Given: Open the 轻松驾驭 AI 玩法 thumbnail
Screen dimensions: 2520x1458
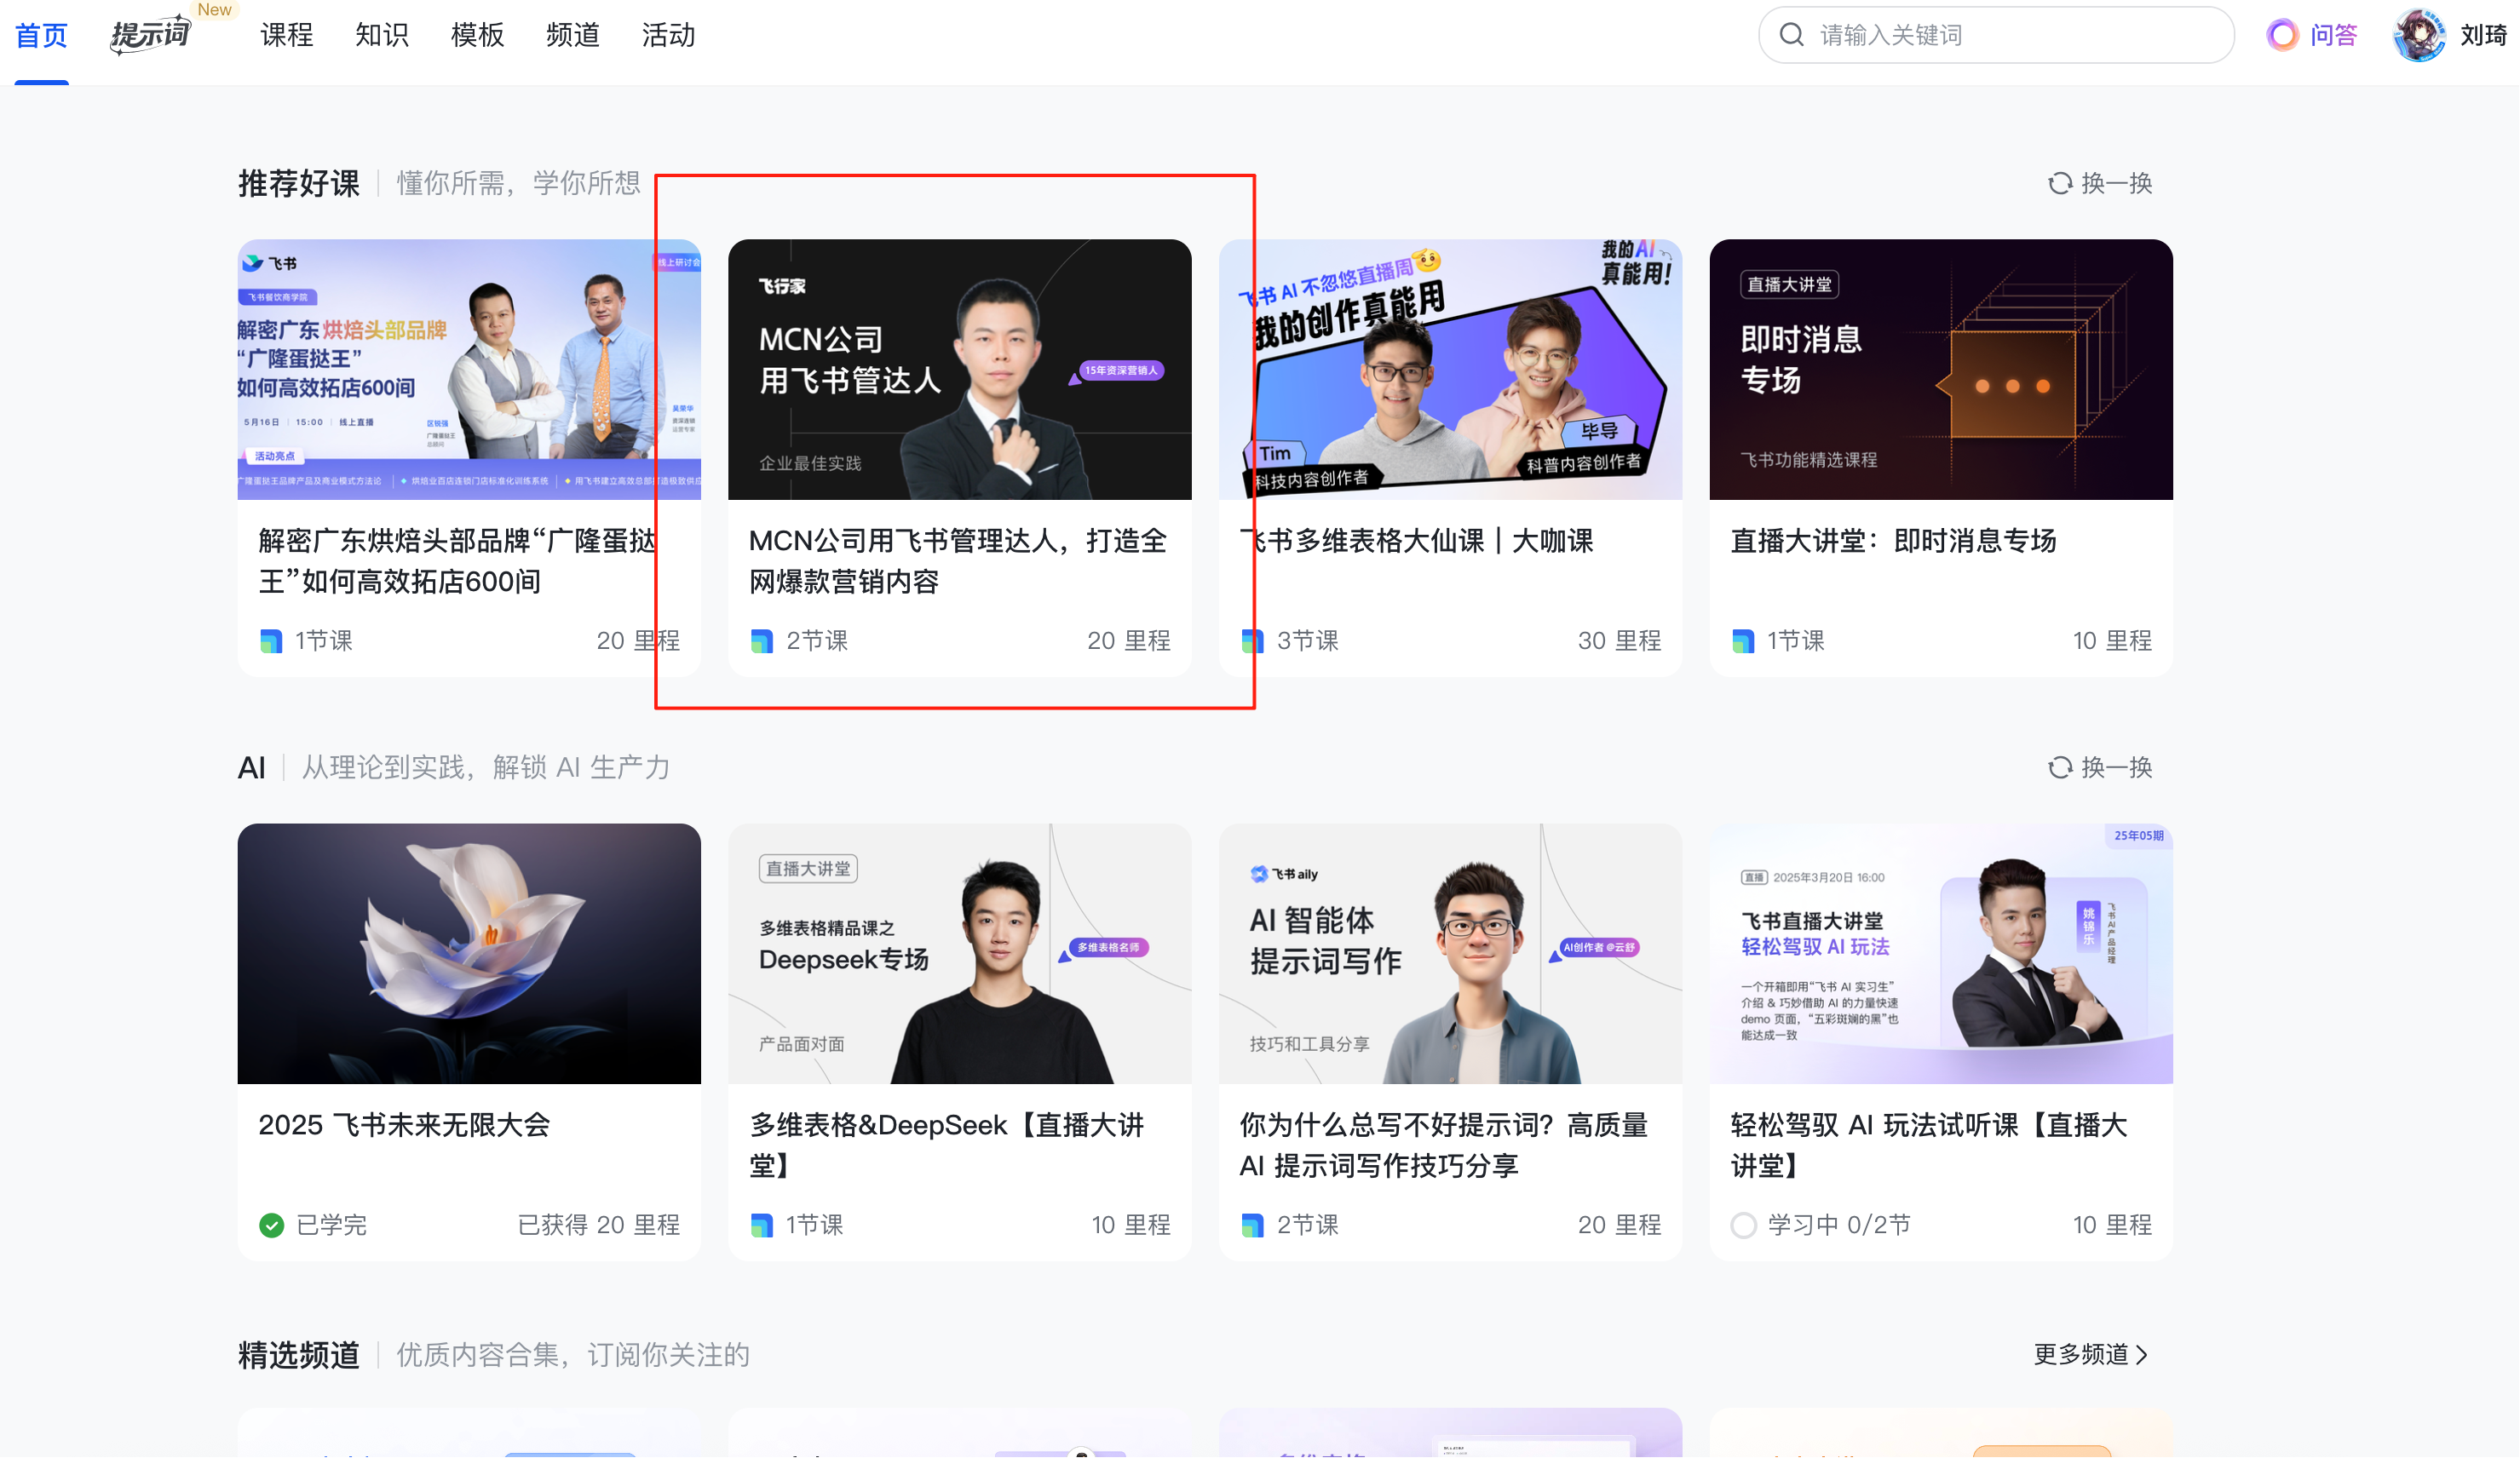Looking at the screenshot, I should 1941,954.
